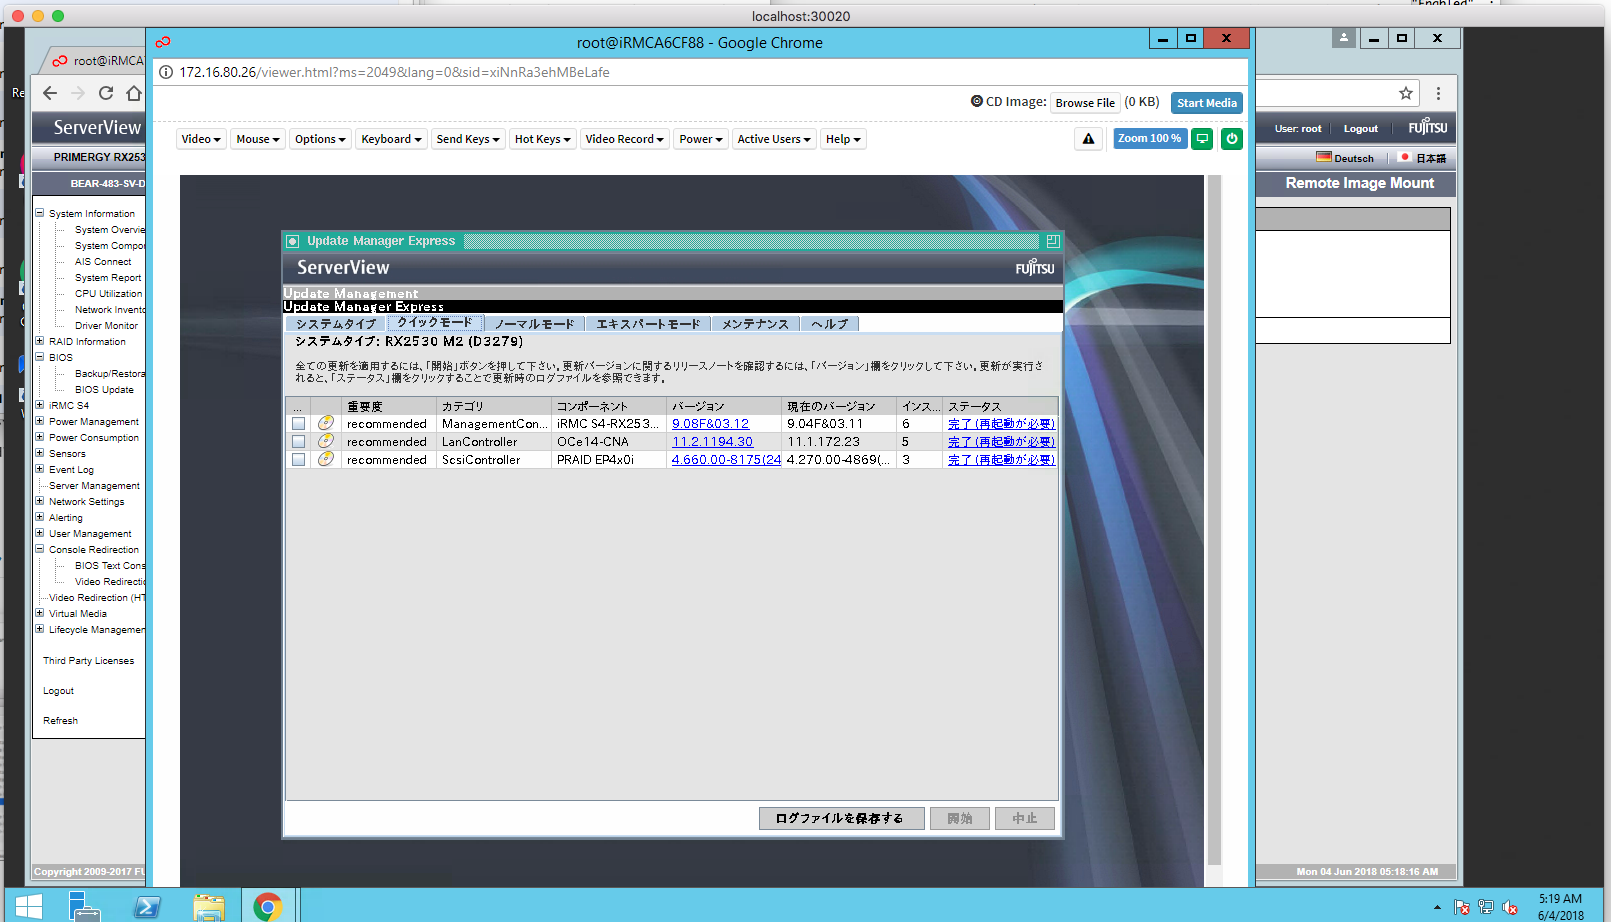Click the Logout link in iRMC header

1361,129
